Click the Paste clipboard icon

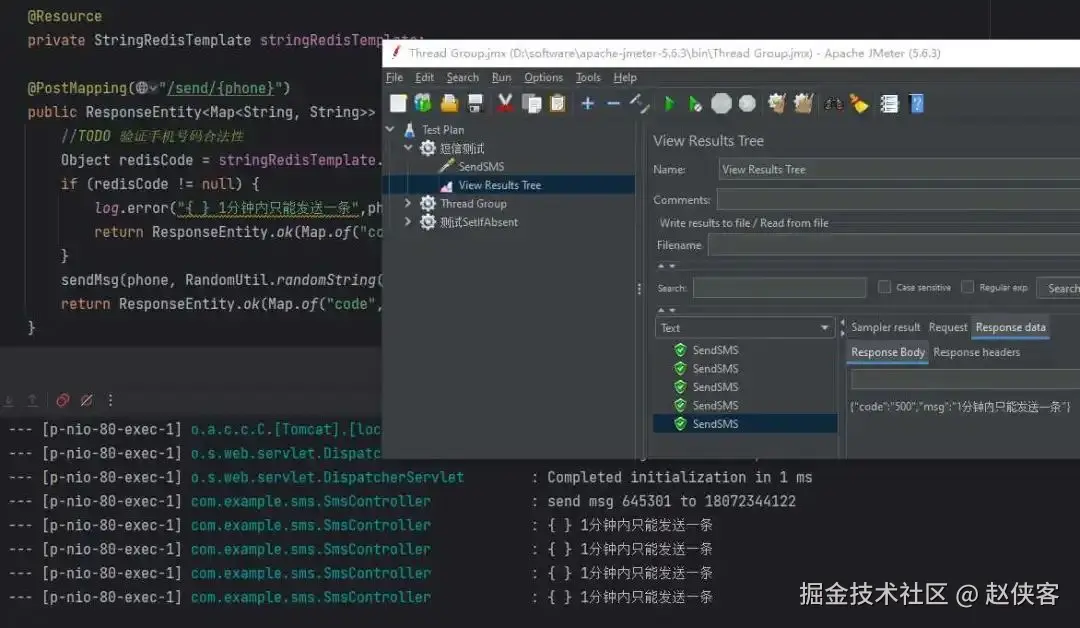click(558, 103)
